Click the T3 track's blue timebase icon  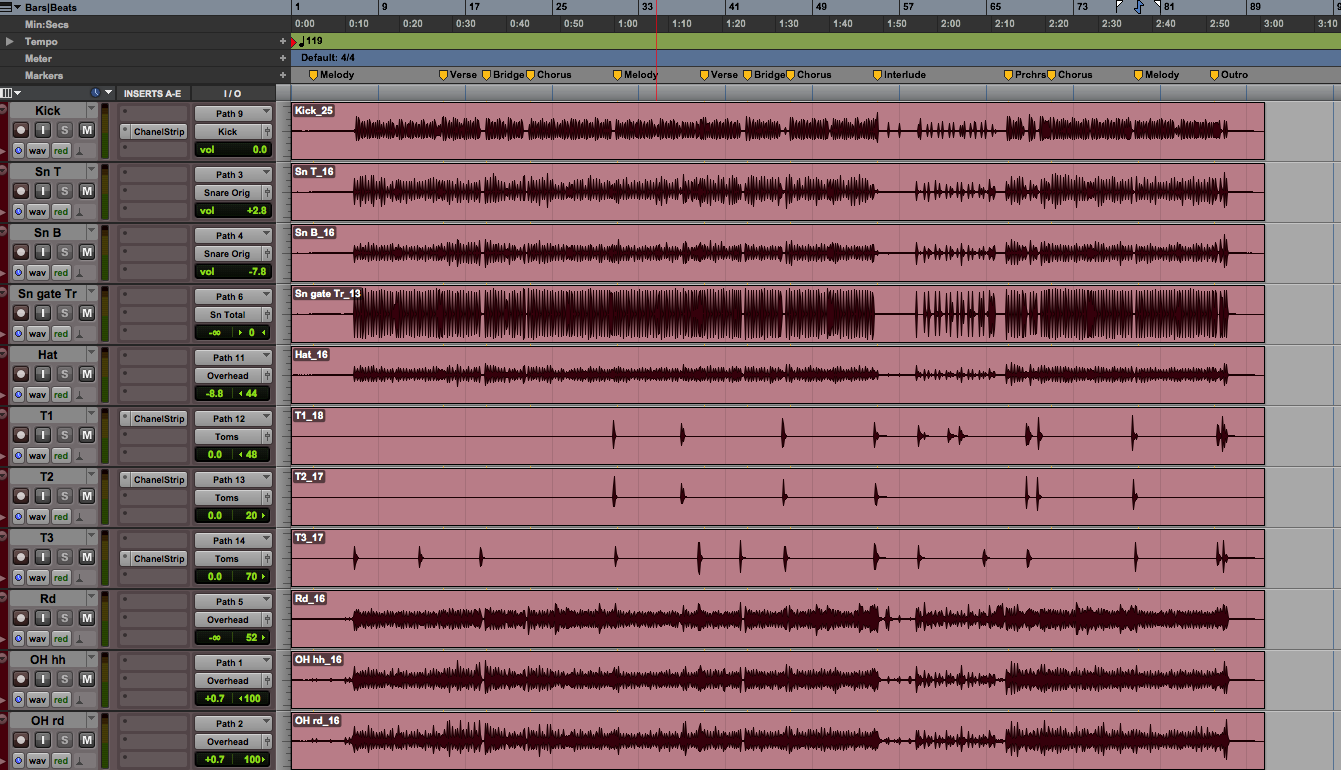click(x=19, y=578)
